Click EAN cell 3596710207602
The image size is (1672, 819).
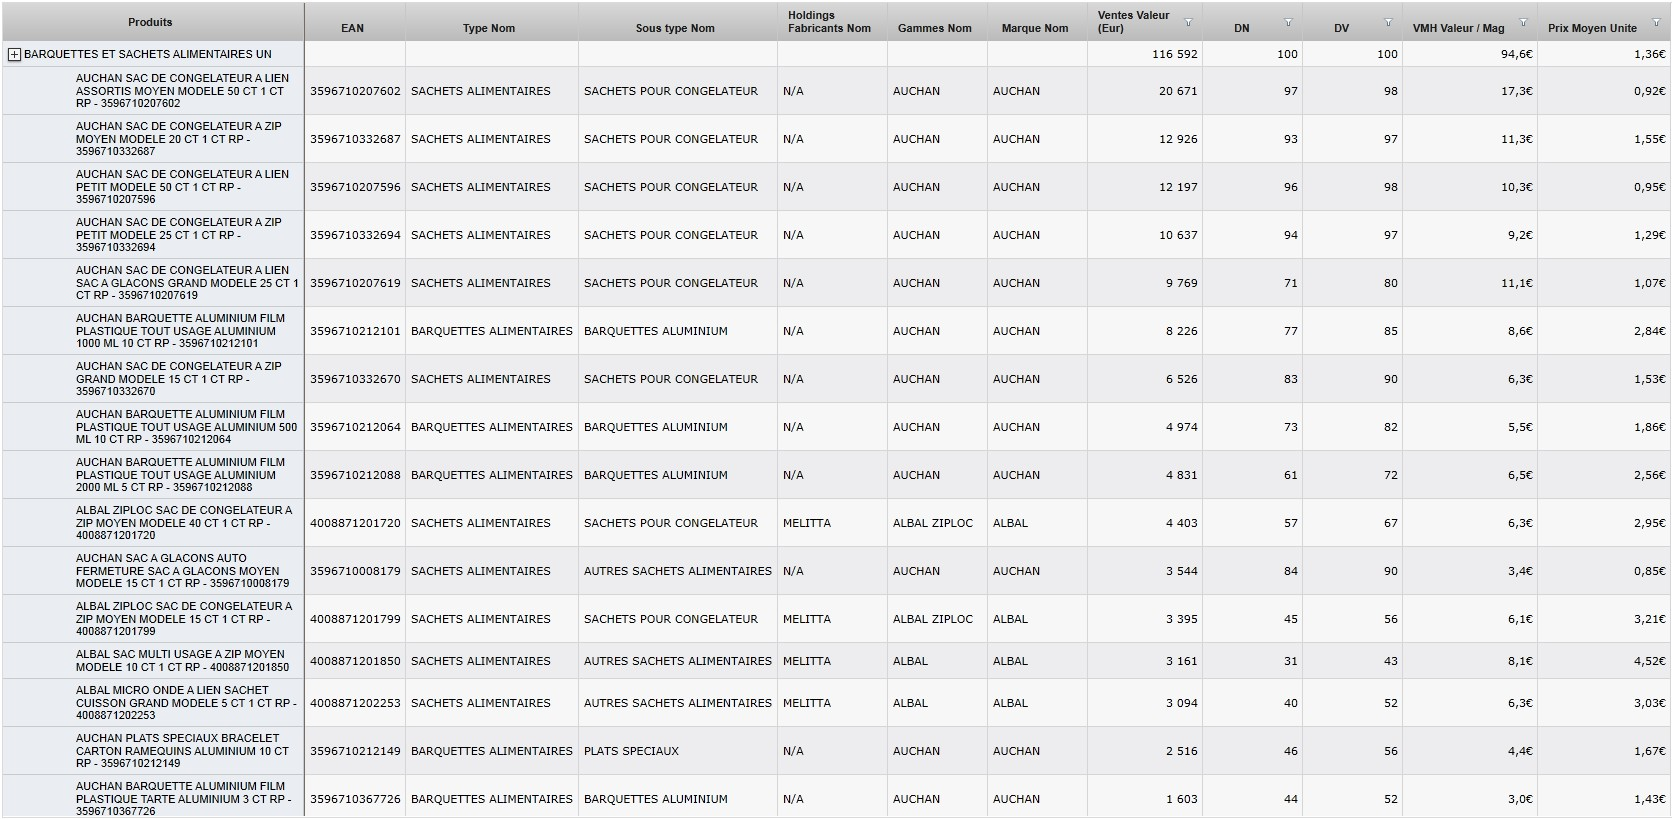[355, 91]
